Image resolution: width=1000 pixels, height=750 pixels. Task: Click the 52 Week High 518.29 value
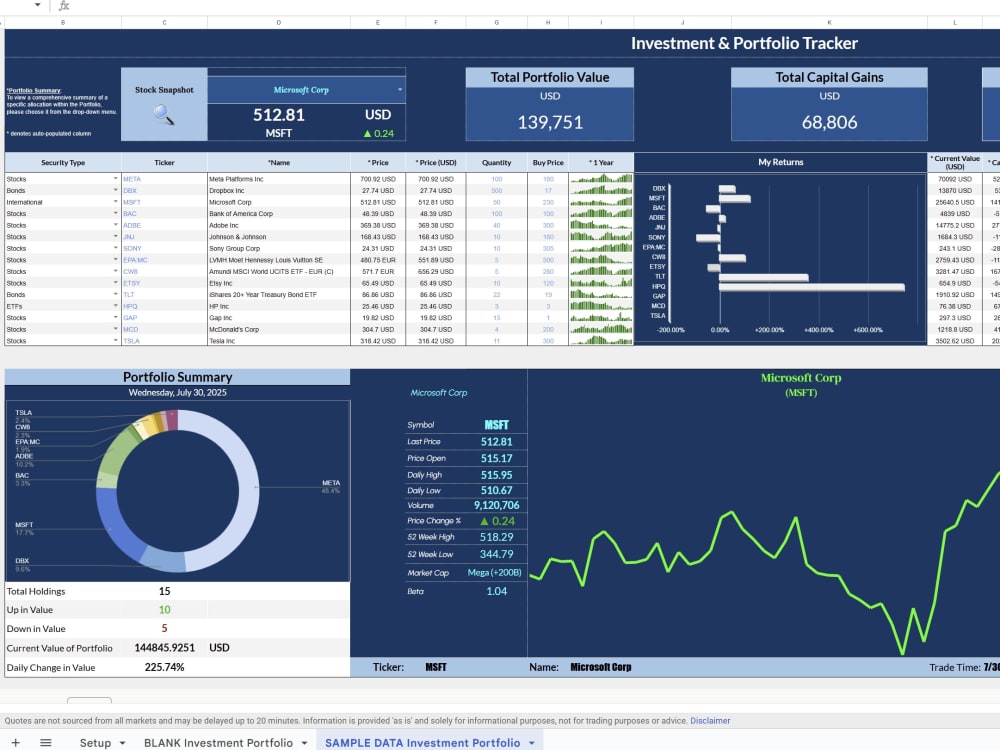pyautogui.click(x=496, y=537)
